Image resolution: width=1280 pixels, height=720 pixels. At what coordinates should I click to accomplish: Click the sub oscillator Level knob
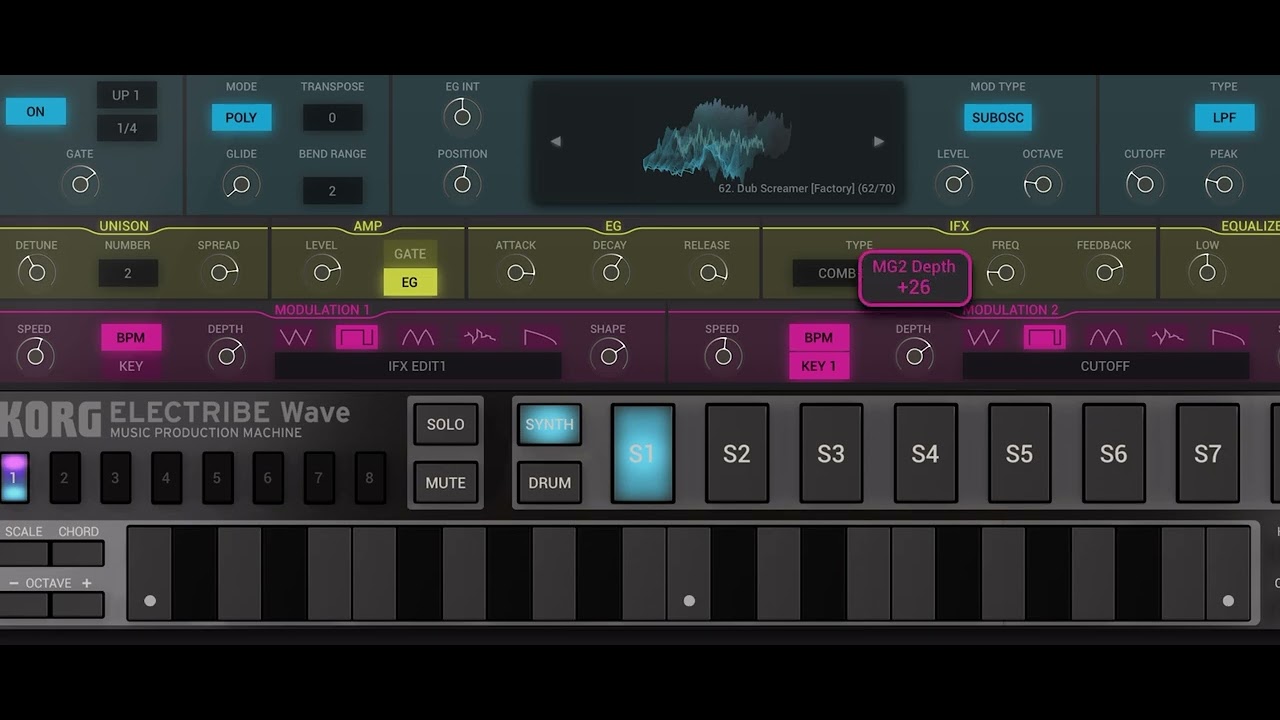pyautogui.click(x=953, y=183)
